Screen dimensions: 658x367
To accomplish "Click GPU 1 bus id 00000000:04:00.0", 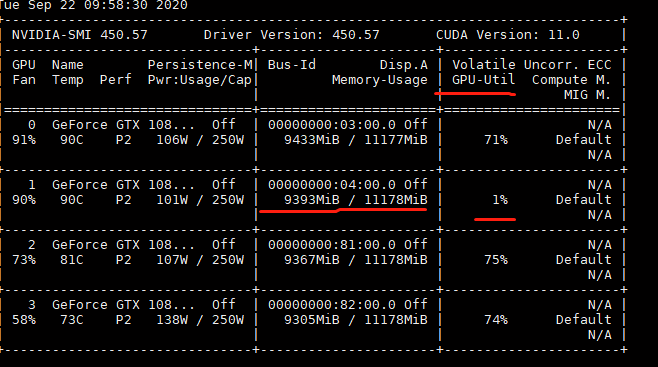I will (x=332, y=185).
